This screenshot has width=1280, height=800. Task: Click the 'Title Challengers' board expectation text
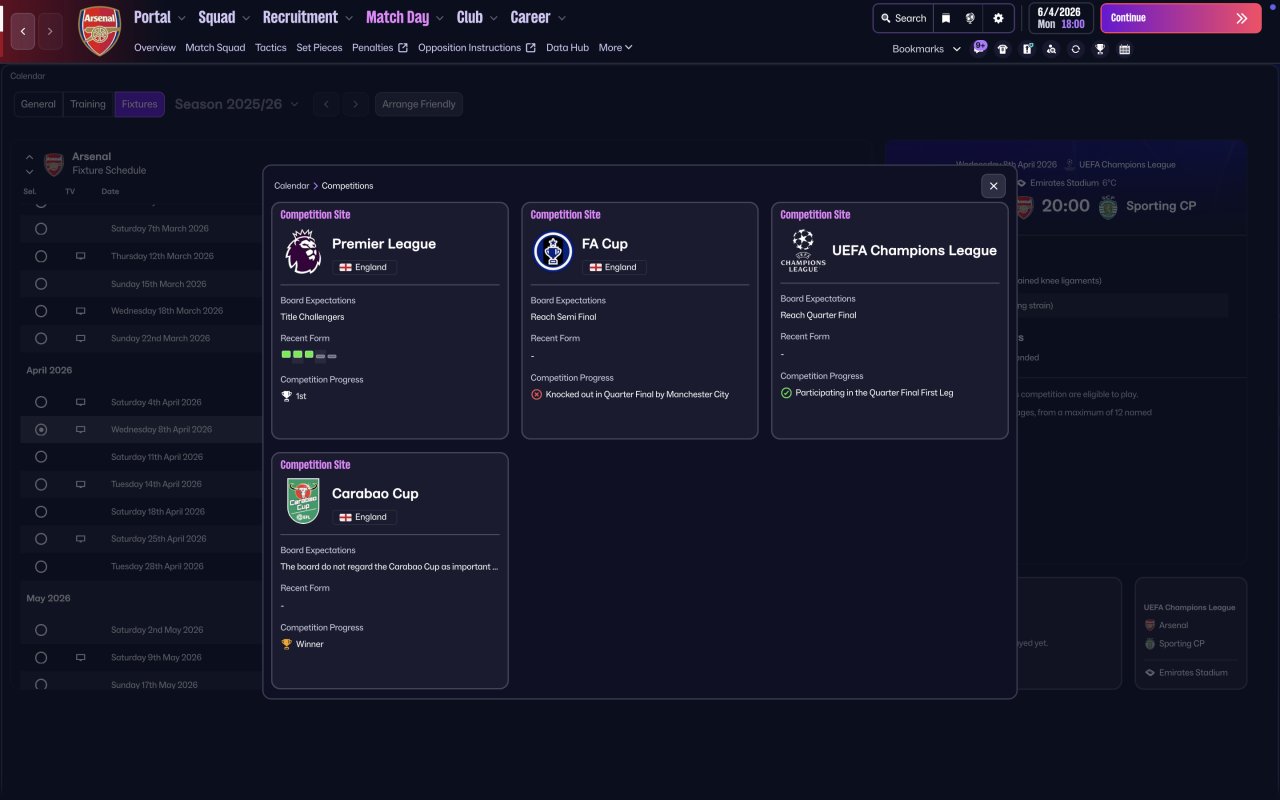tap(312, 317)
